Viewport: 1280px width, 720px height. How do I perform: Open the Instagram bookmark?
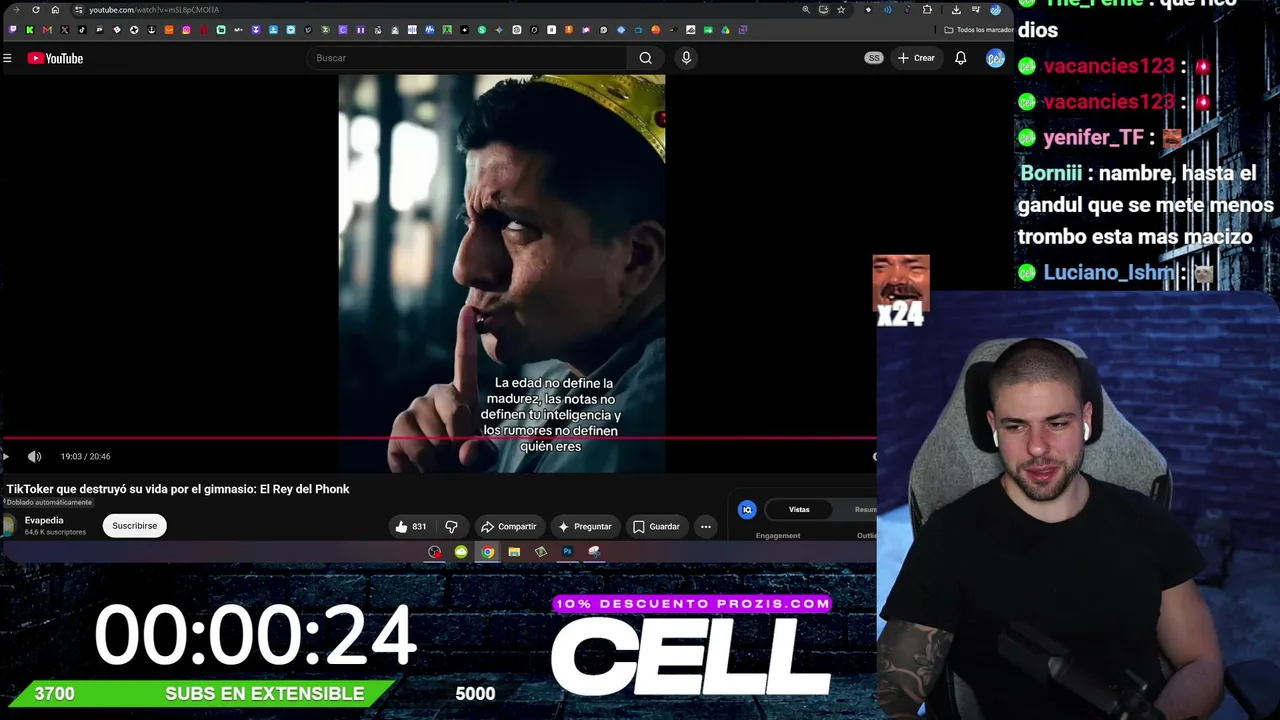click(186, 30)
